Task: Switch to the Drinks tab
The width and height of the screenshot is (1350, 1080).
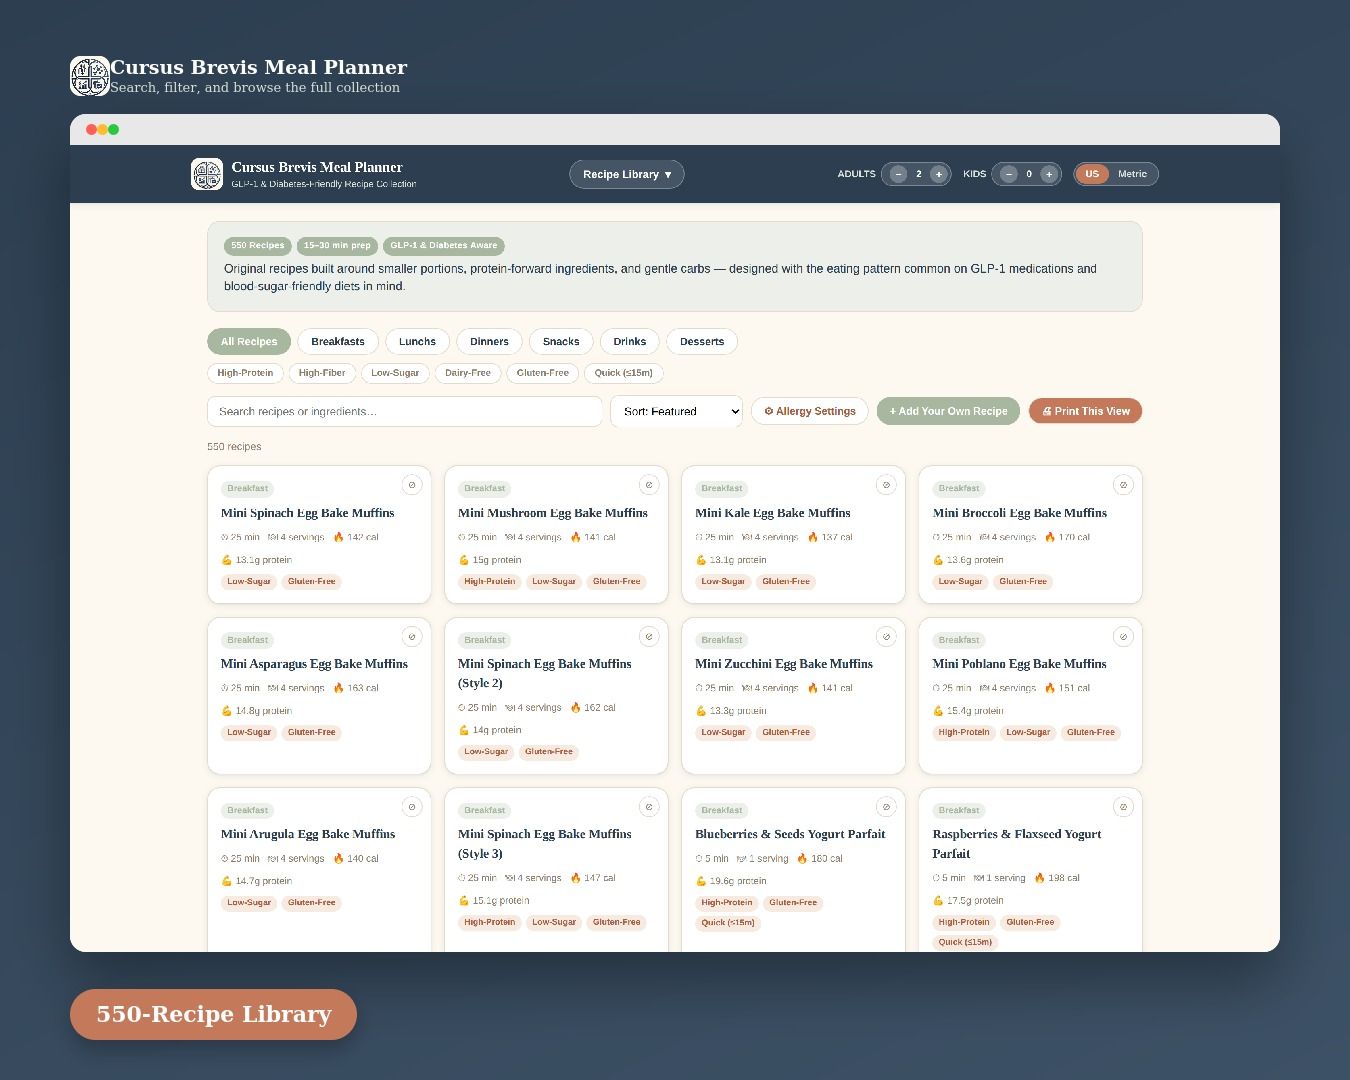Action: coord(630,342)
